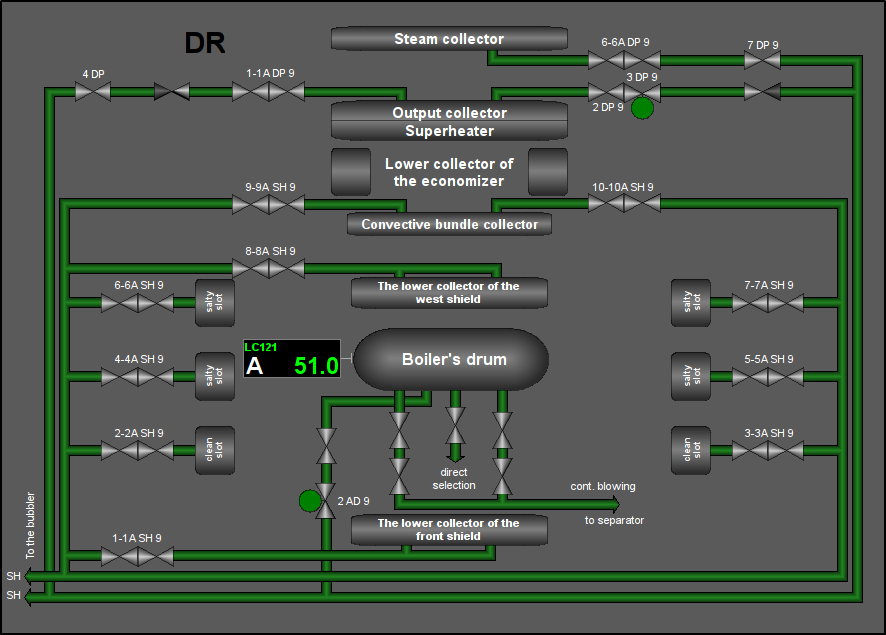Click the clean slot beside 3-3A SH 9

click(x=690, y=450)
